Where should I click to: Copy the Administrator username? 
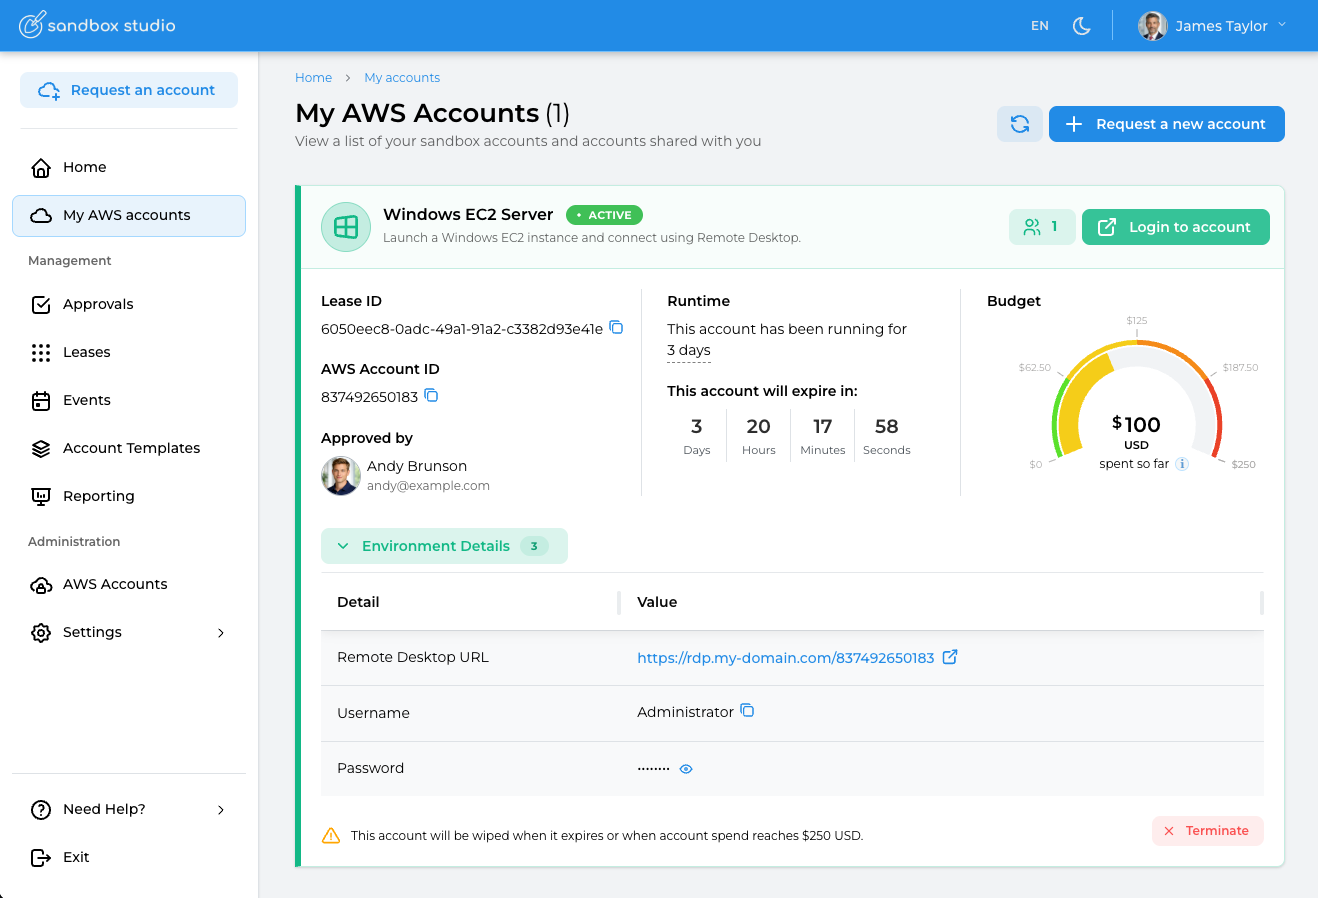pos(747,711)
